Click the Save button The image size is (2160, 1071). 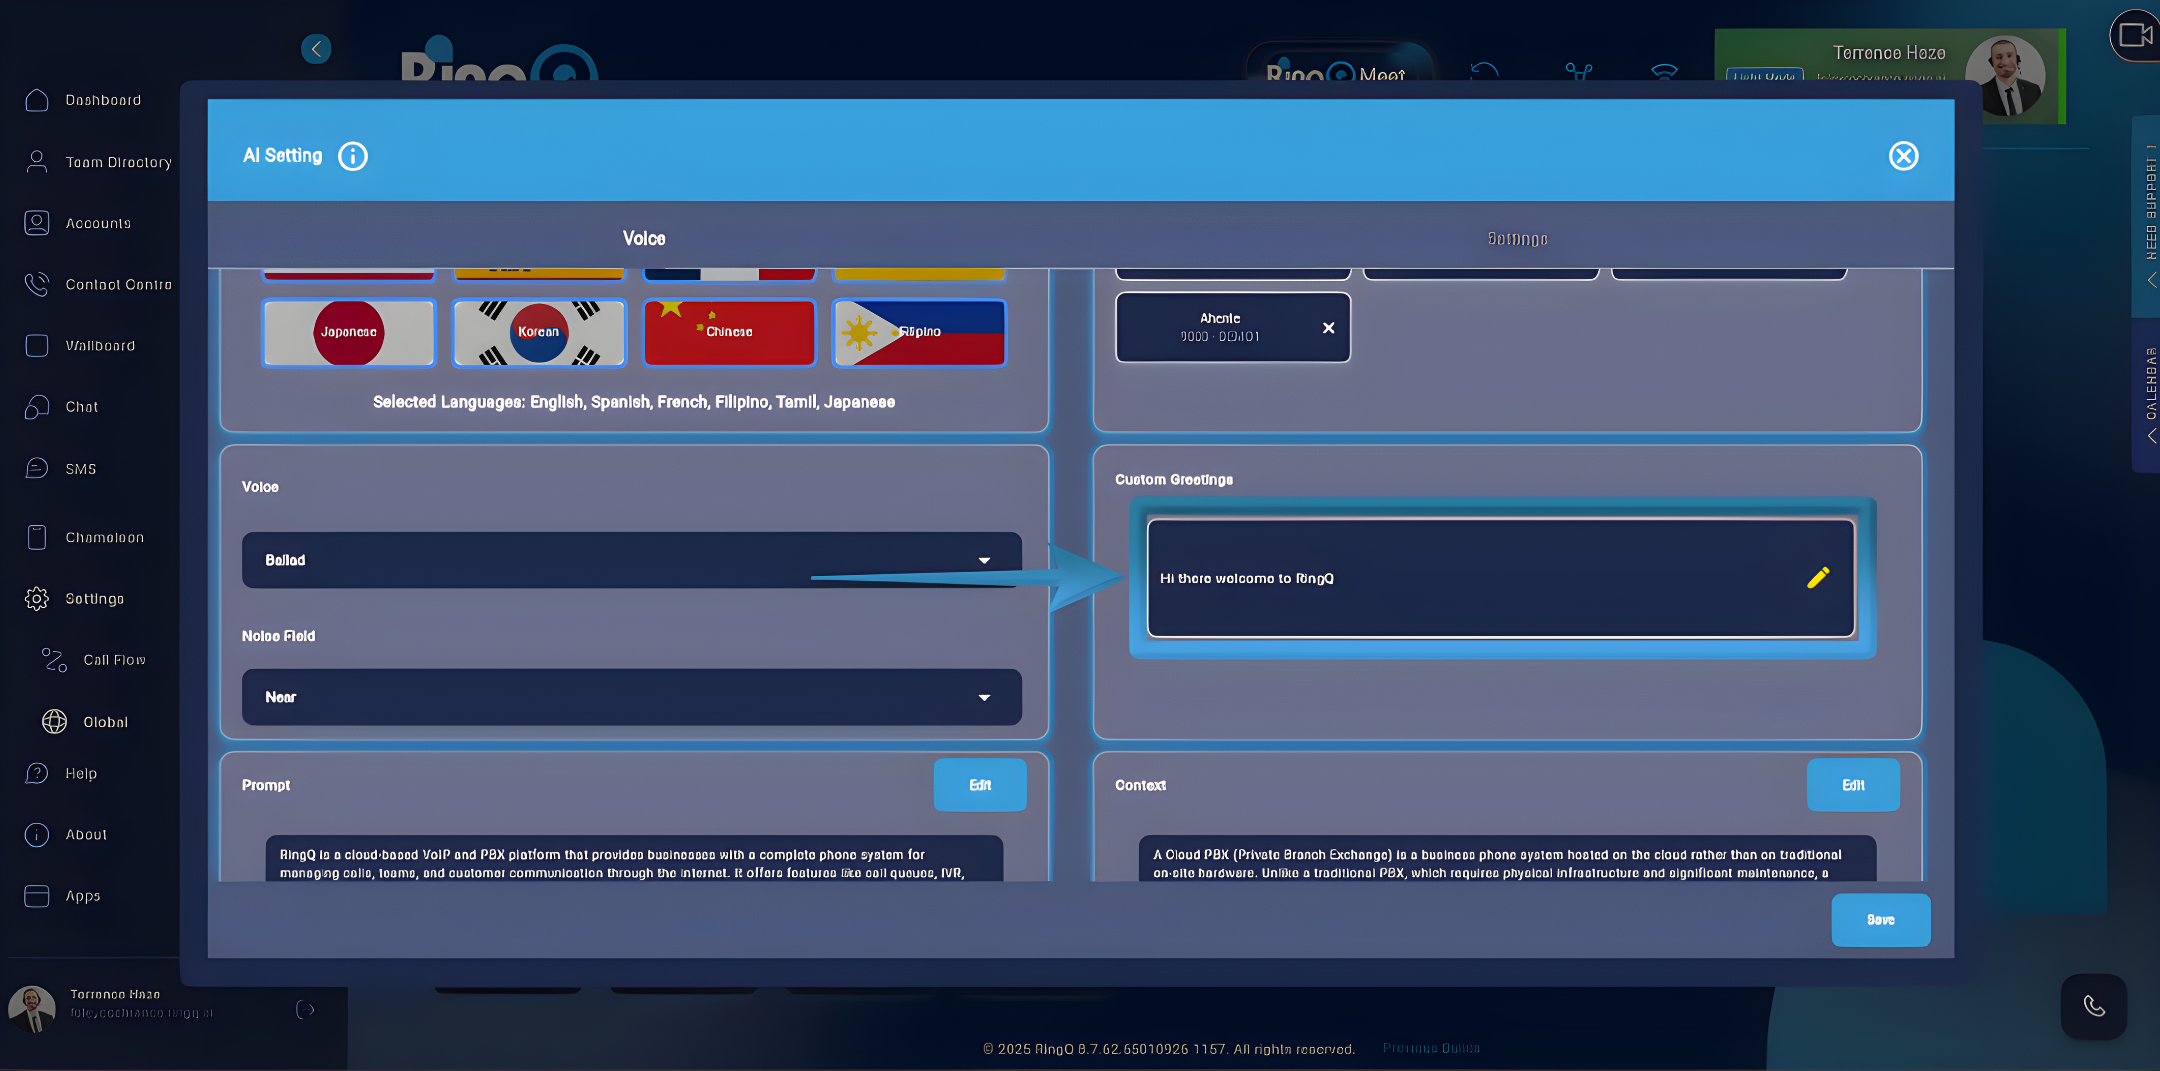pos(1880,919)
